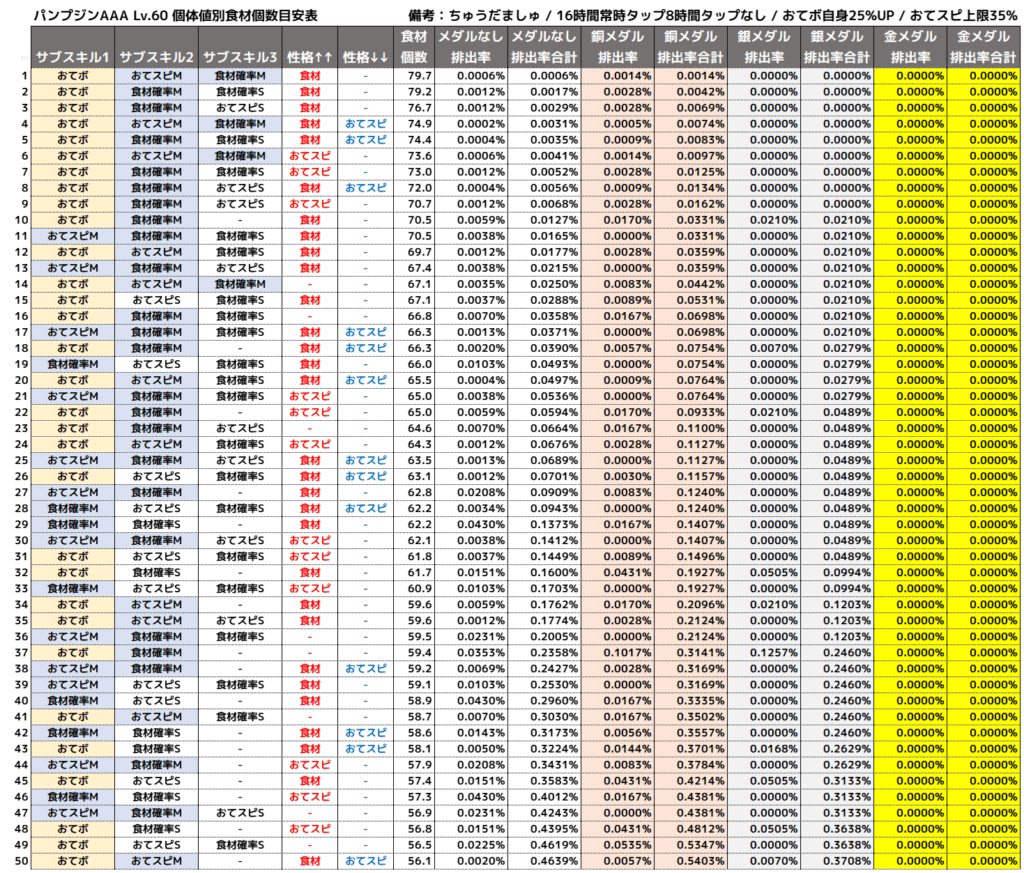
Task: Click the 0.1017% bronze rate cell
Action: (626, 652)
